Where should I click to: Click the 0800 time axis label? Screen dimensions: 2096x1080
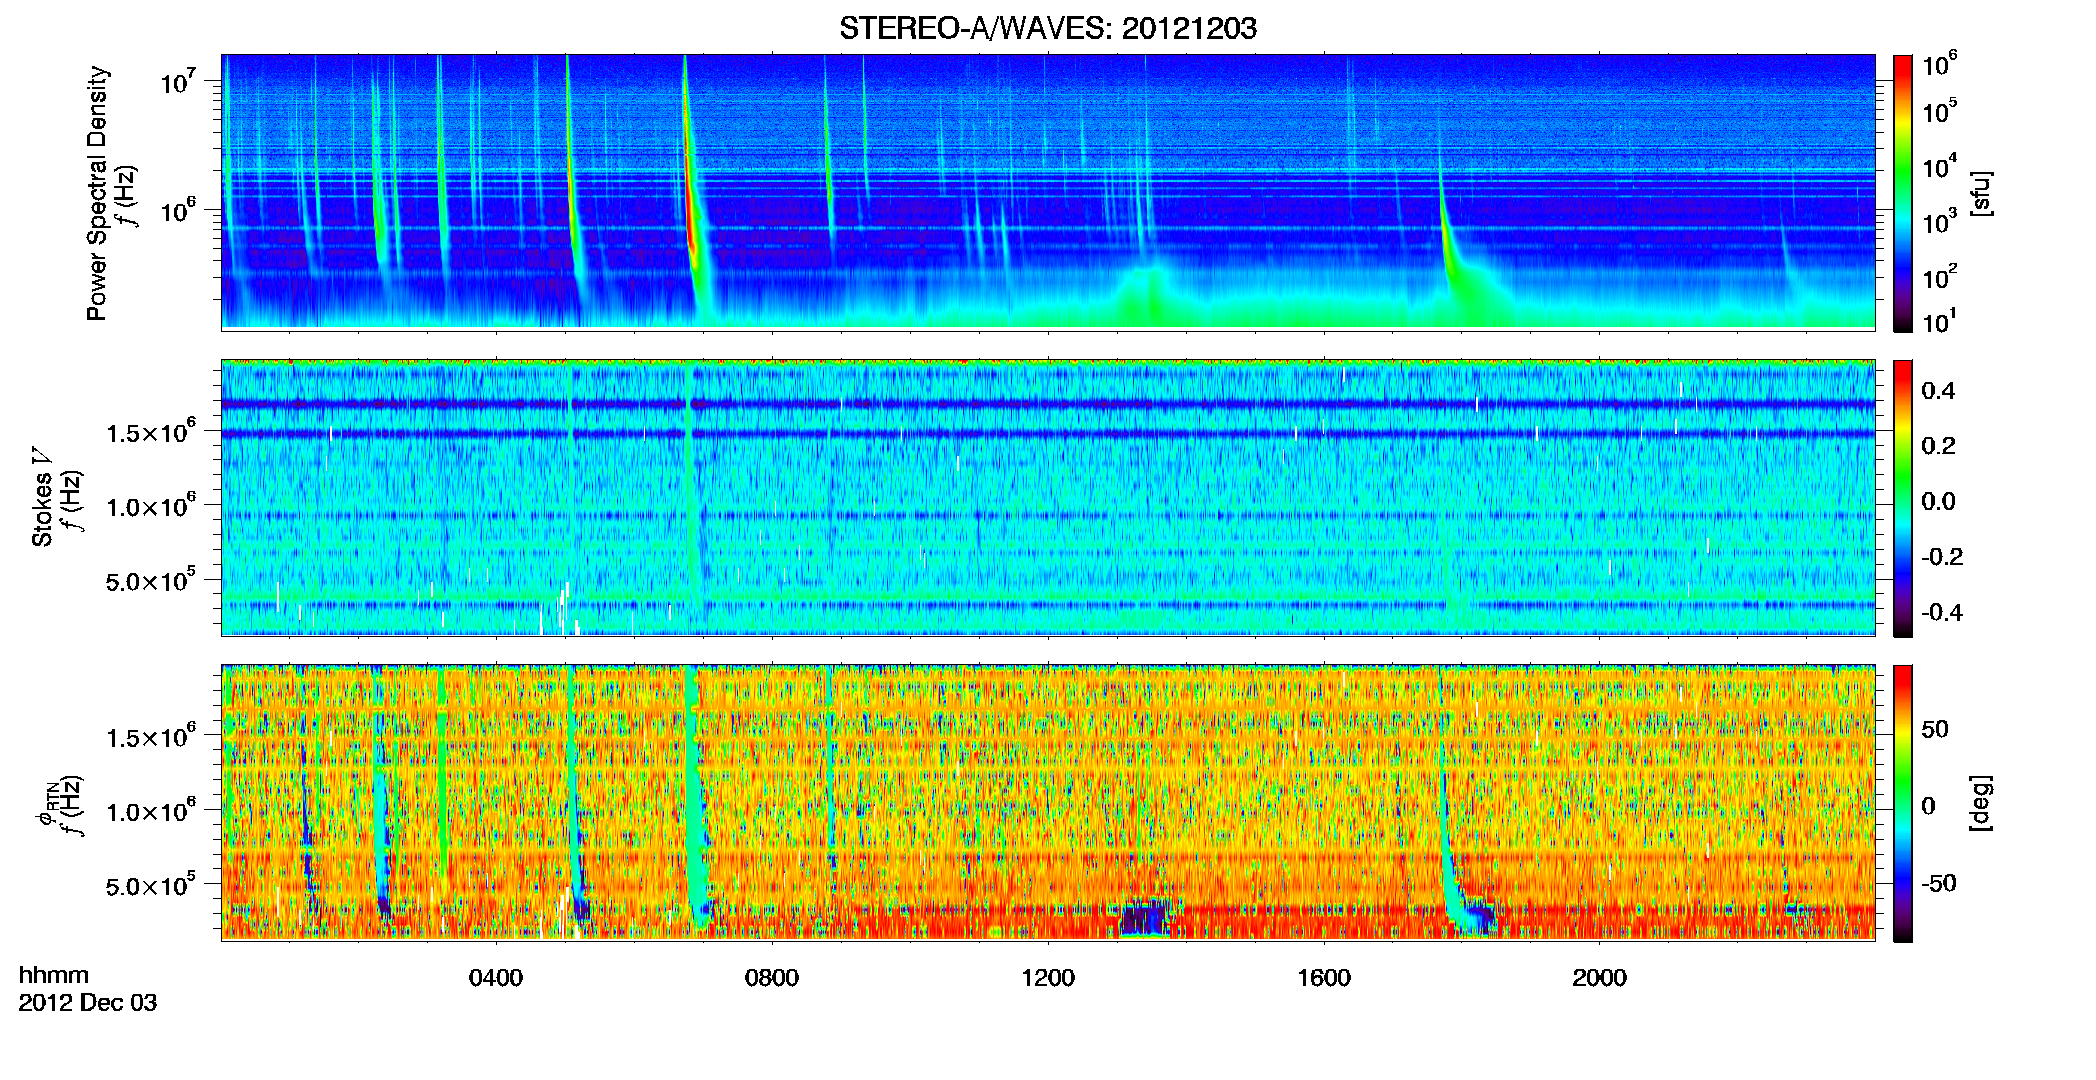point(772,978)
